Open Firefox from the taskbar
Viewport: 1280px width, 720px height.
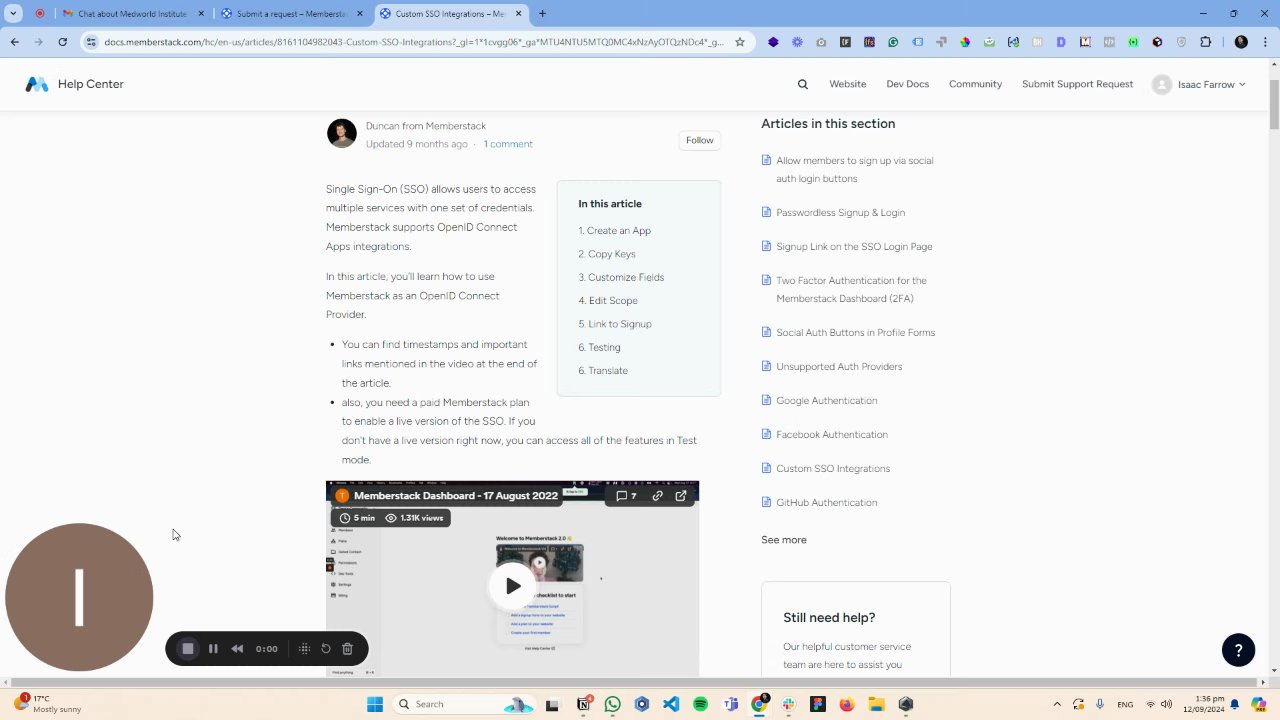pyautogui.click(x=847, y=704)
